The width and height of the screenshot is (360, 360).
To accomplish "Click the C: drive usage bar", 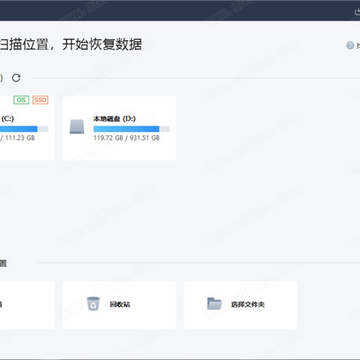I will [24, 129].
